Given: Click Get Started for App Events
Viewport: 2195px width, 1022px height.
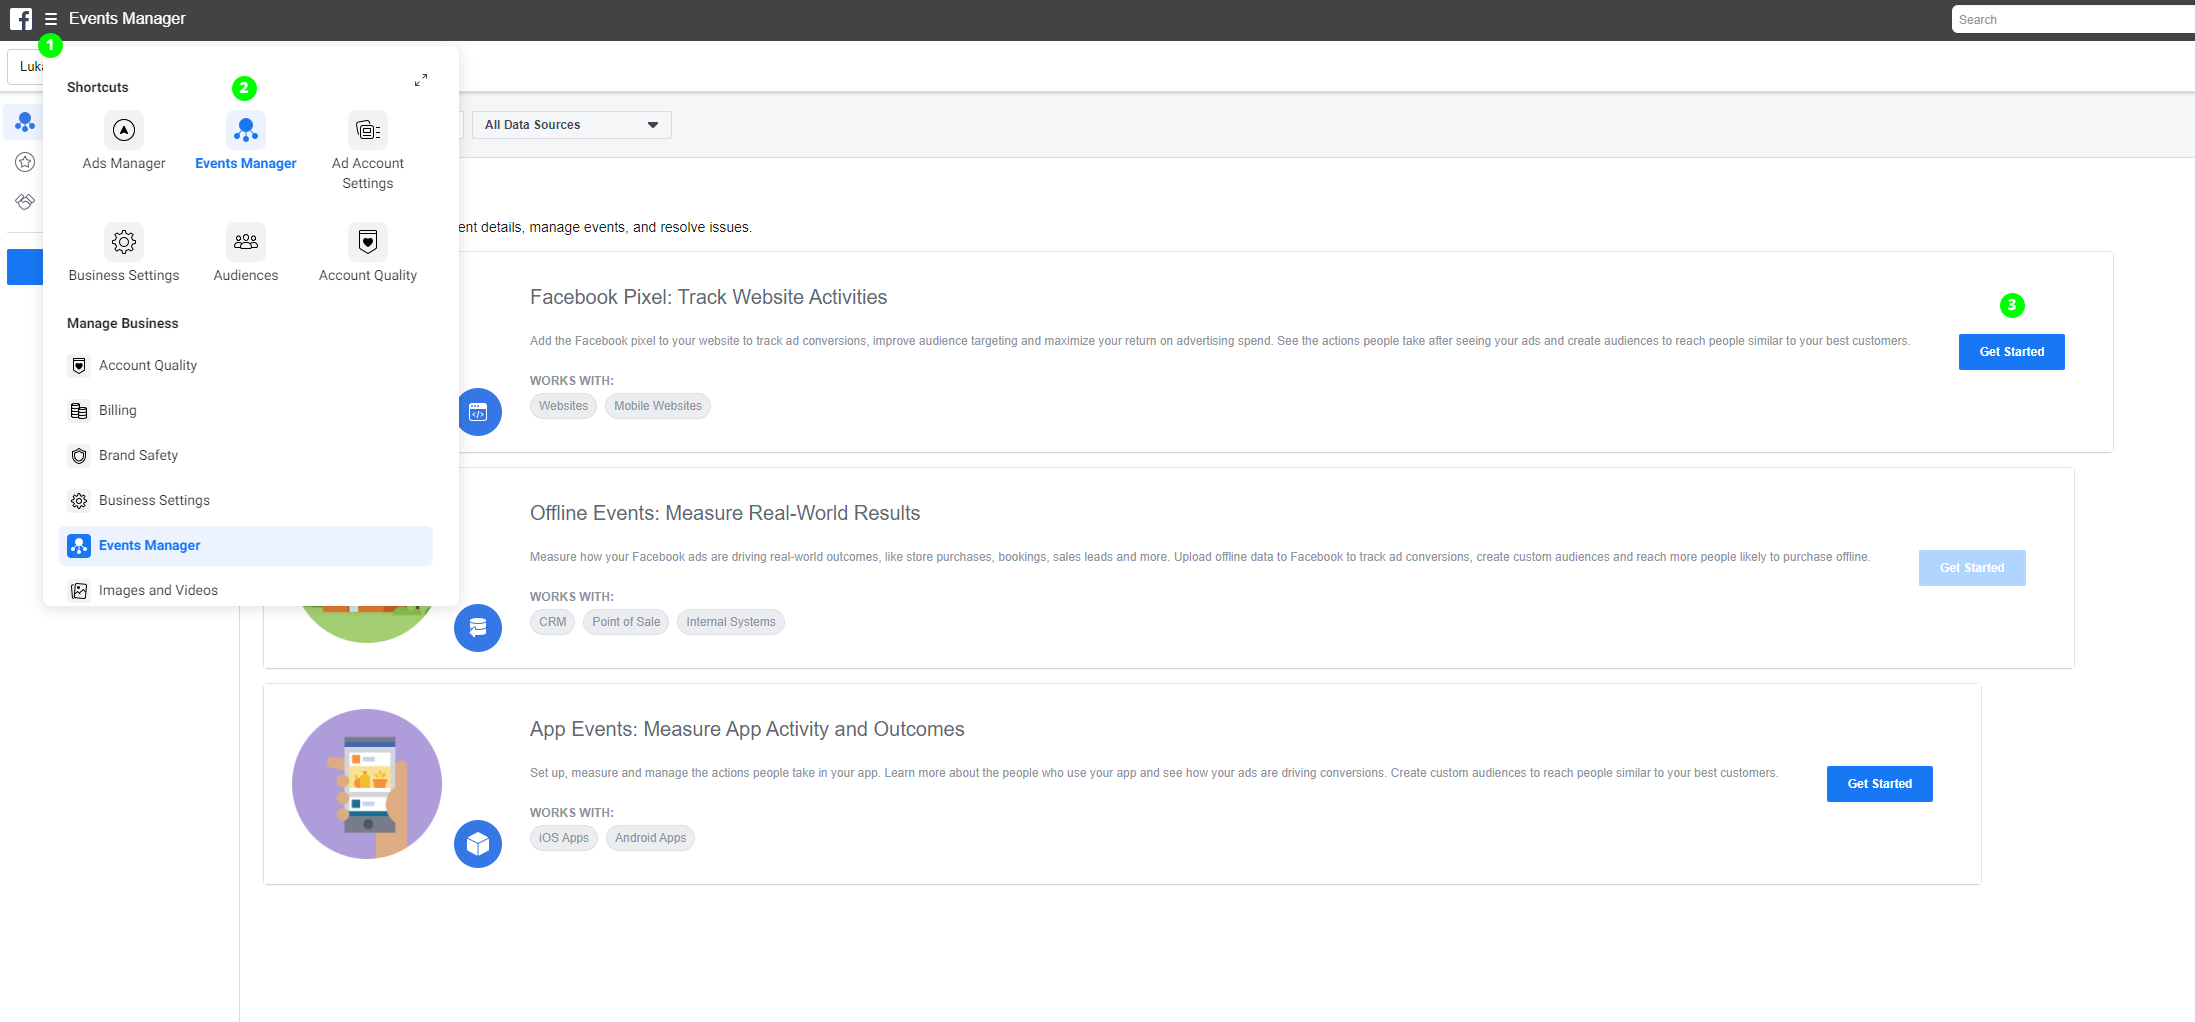Looking at the screenshot, I should click(x=1879, y=784).
